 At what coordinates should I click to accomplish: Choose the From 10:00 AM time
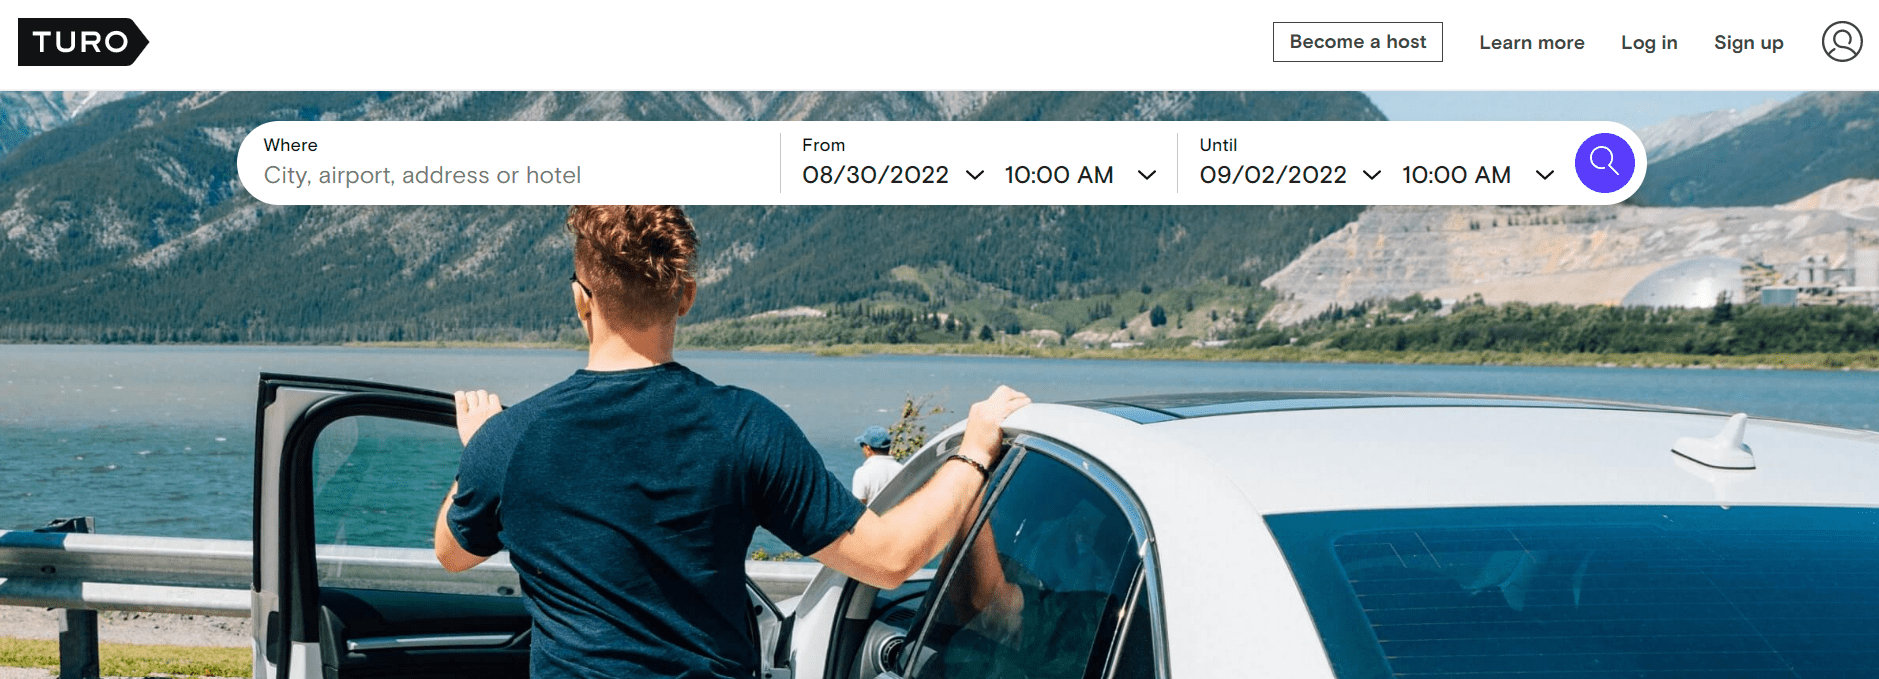[x=1059, y=175]
